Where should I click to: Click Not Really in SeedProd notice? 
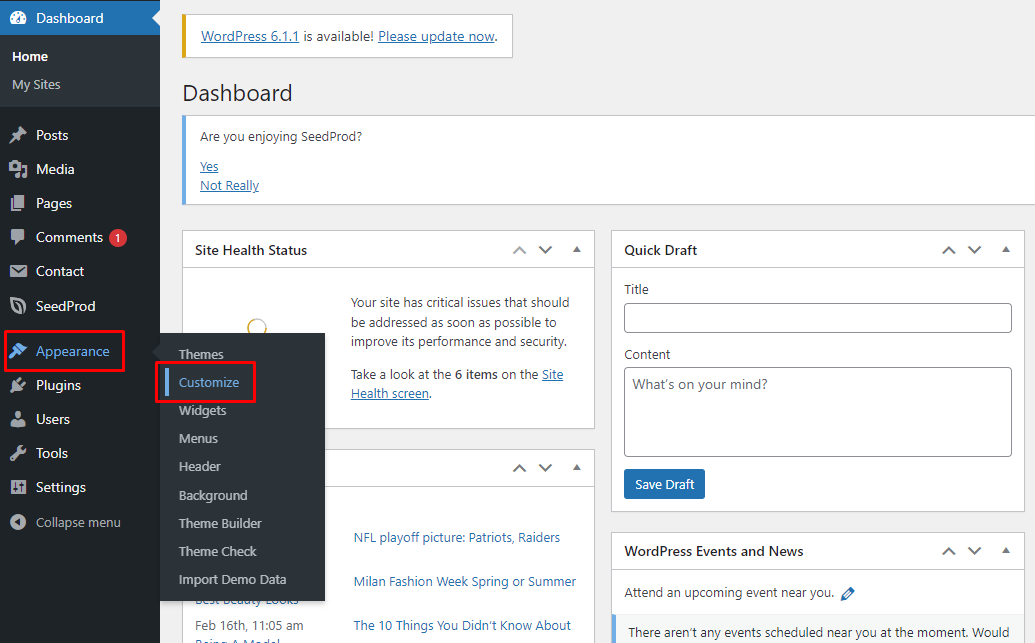(230, 186)
